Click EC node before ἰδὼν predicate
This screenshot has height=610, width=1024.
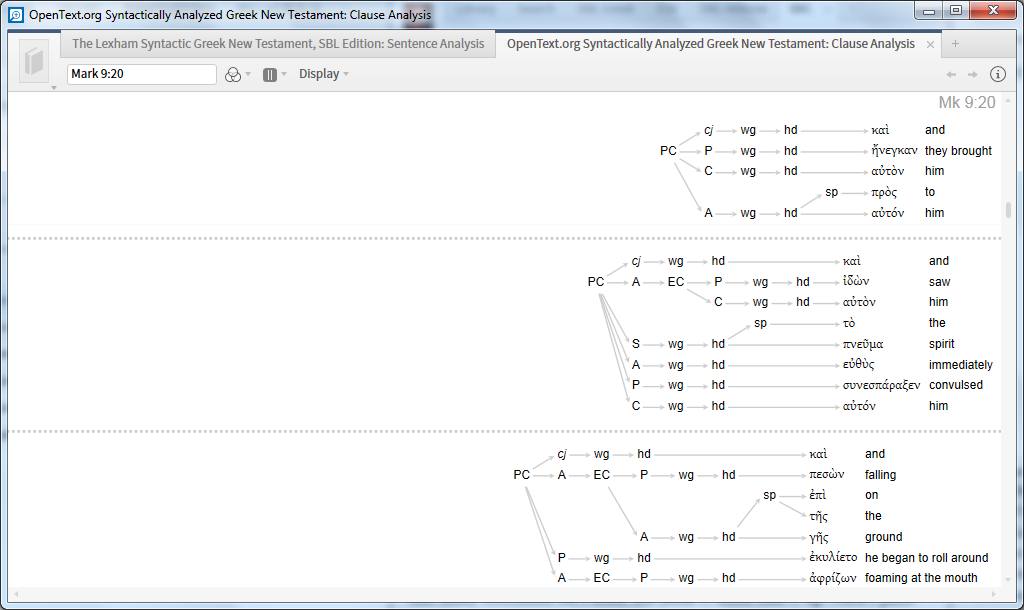[676, 281]
